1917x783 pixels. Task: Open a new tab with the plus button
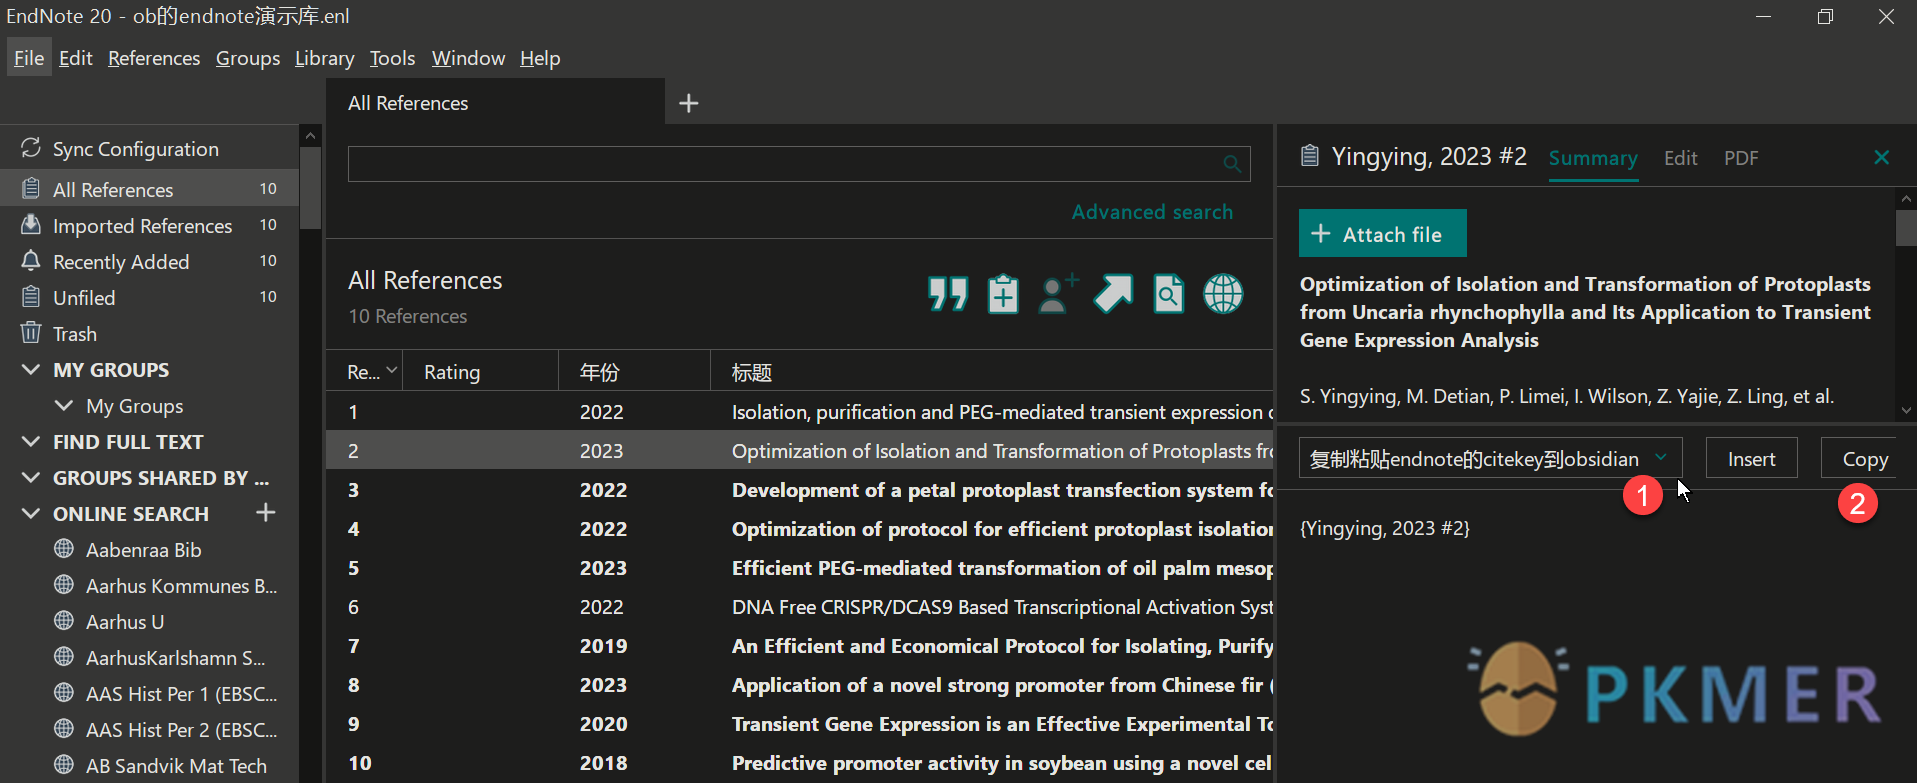click(x=689, y=103)
